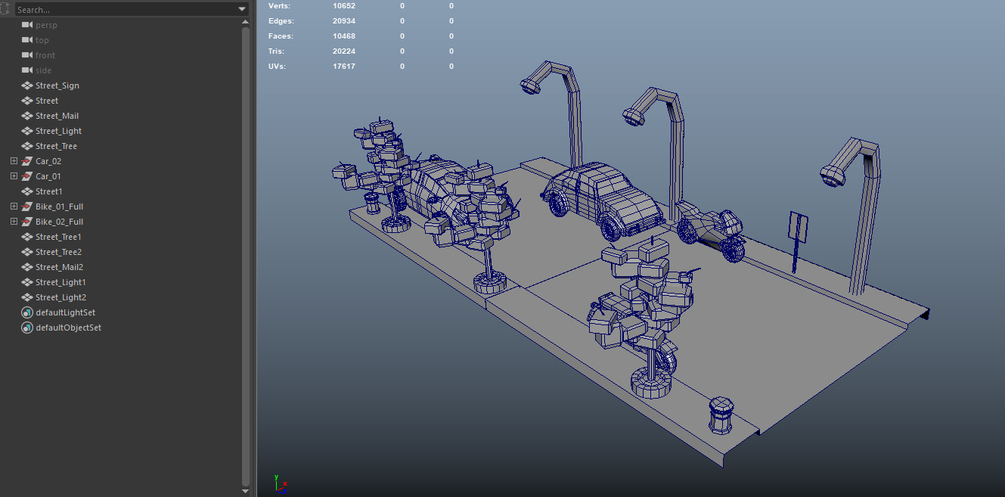Click the street sign model in viewport
The height and width of the screenshot is (497, 1005).
point(797,242)
